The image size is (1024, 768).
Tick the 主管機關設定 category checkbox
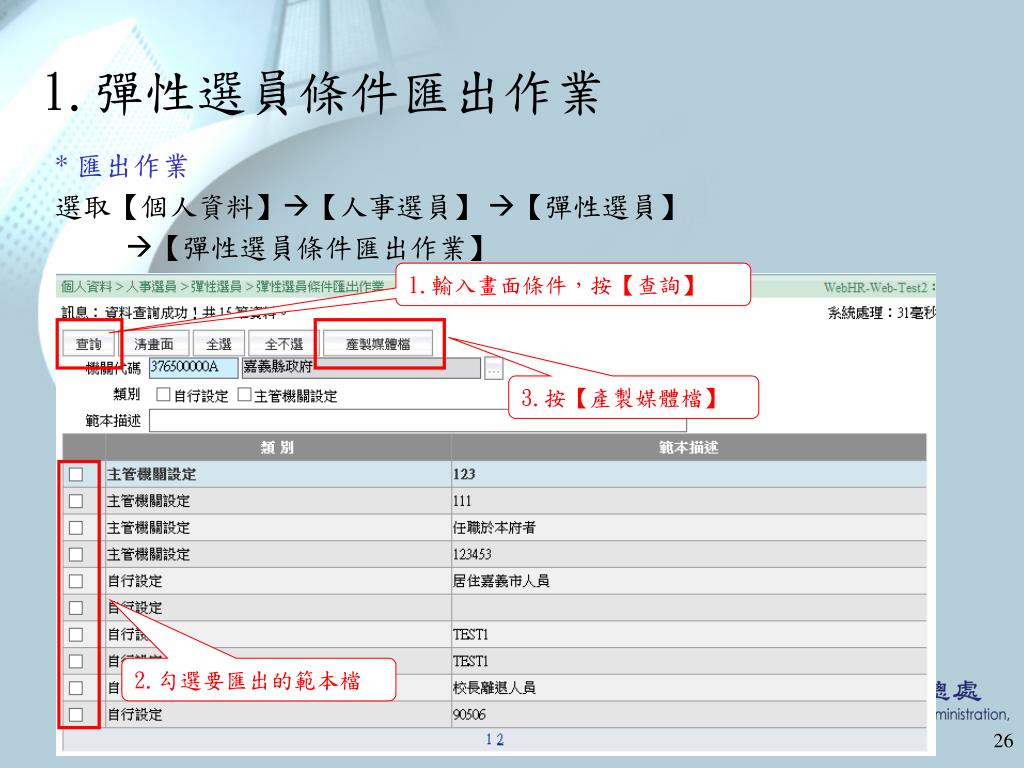click(x=244, y=394)
